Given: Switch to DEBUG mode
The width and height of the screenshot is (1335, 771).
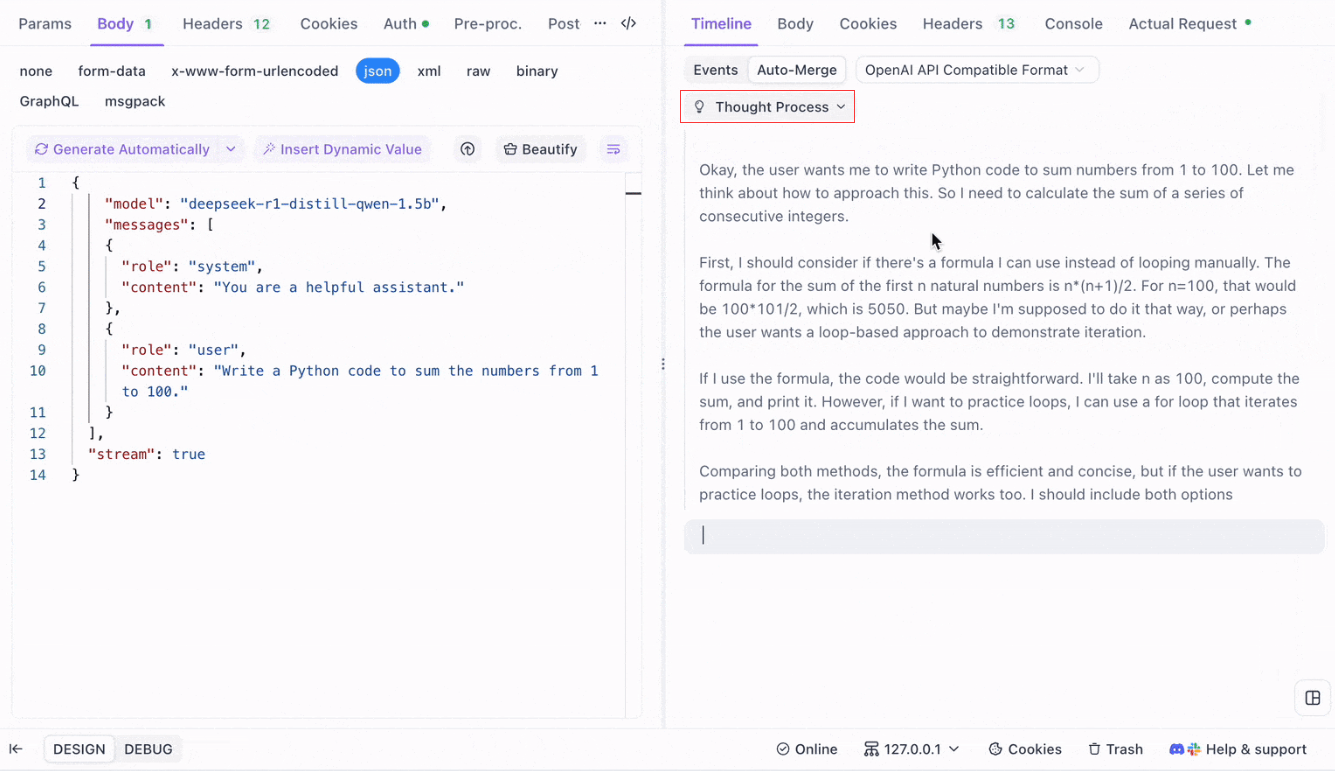Looking at the screenshot, I should [148, 749].
